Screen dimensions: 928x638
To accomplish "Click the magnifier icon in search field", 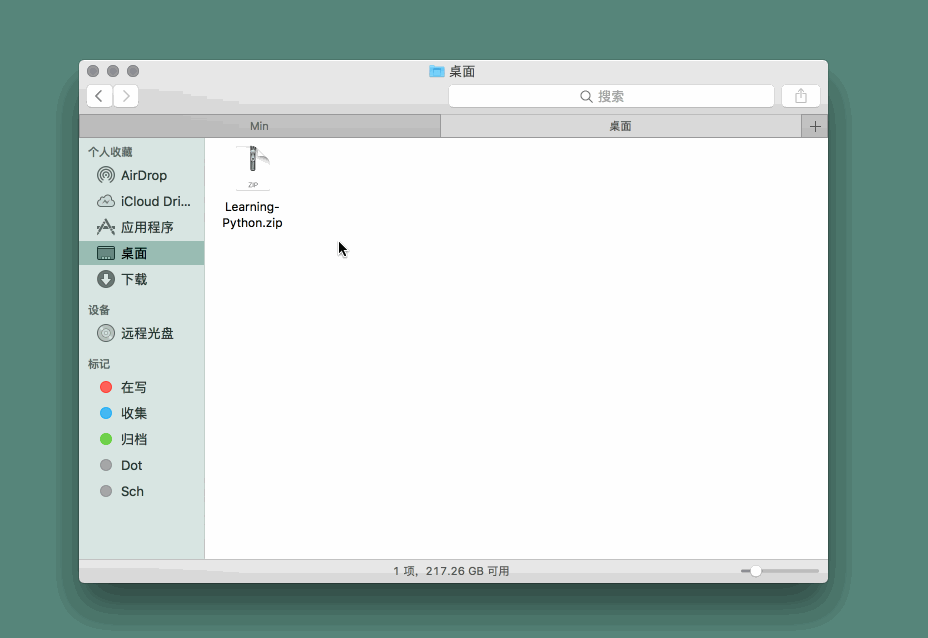I will coord(586,96).
